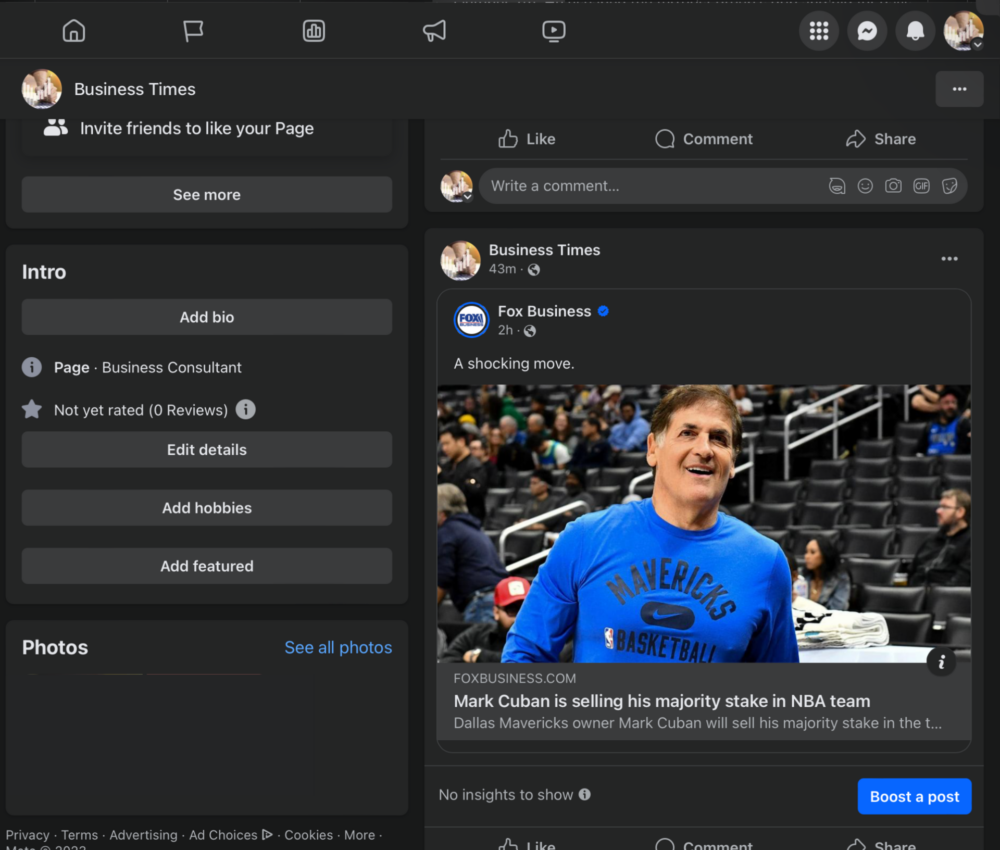Attach a photo using the comment camera icon
This screenshot has width=1000, height=850.
click(x=893, y=186)
